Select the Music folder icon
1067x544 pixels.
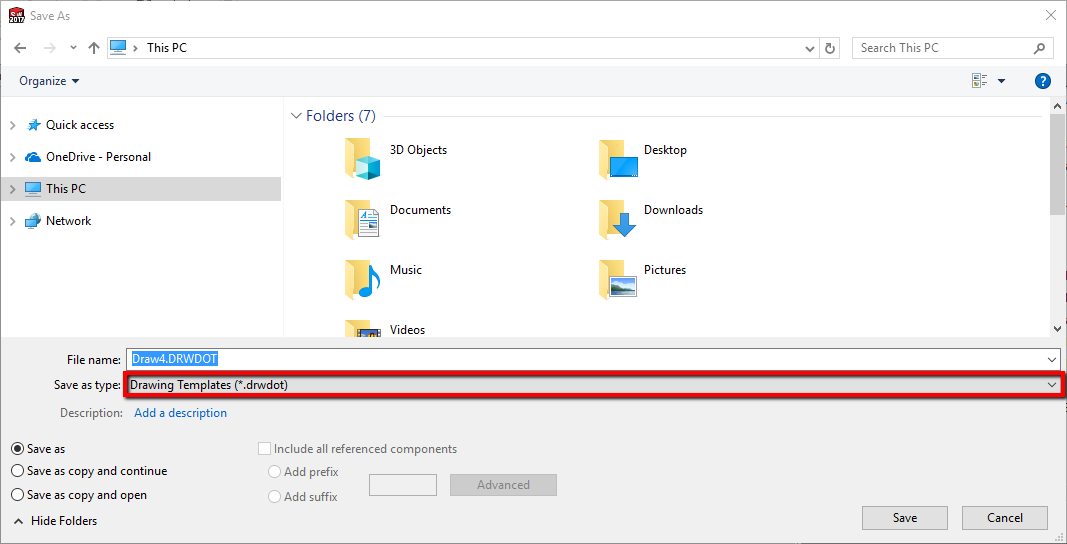pos(362,278)
